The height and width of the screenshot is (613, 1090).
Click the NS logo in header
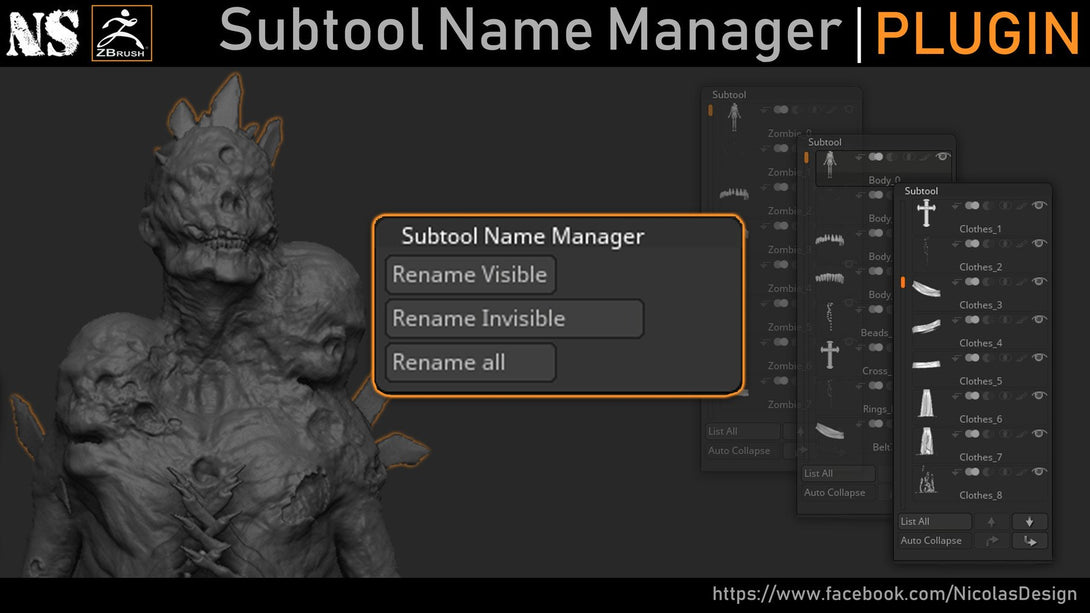[x=43, y=33]
